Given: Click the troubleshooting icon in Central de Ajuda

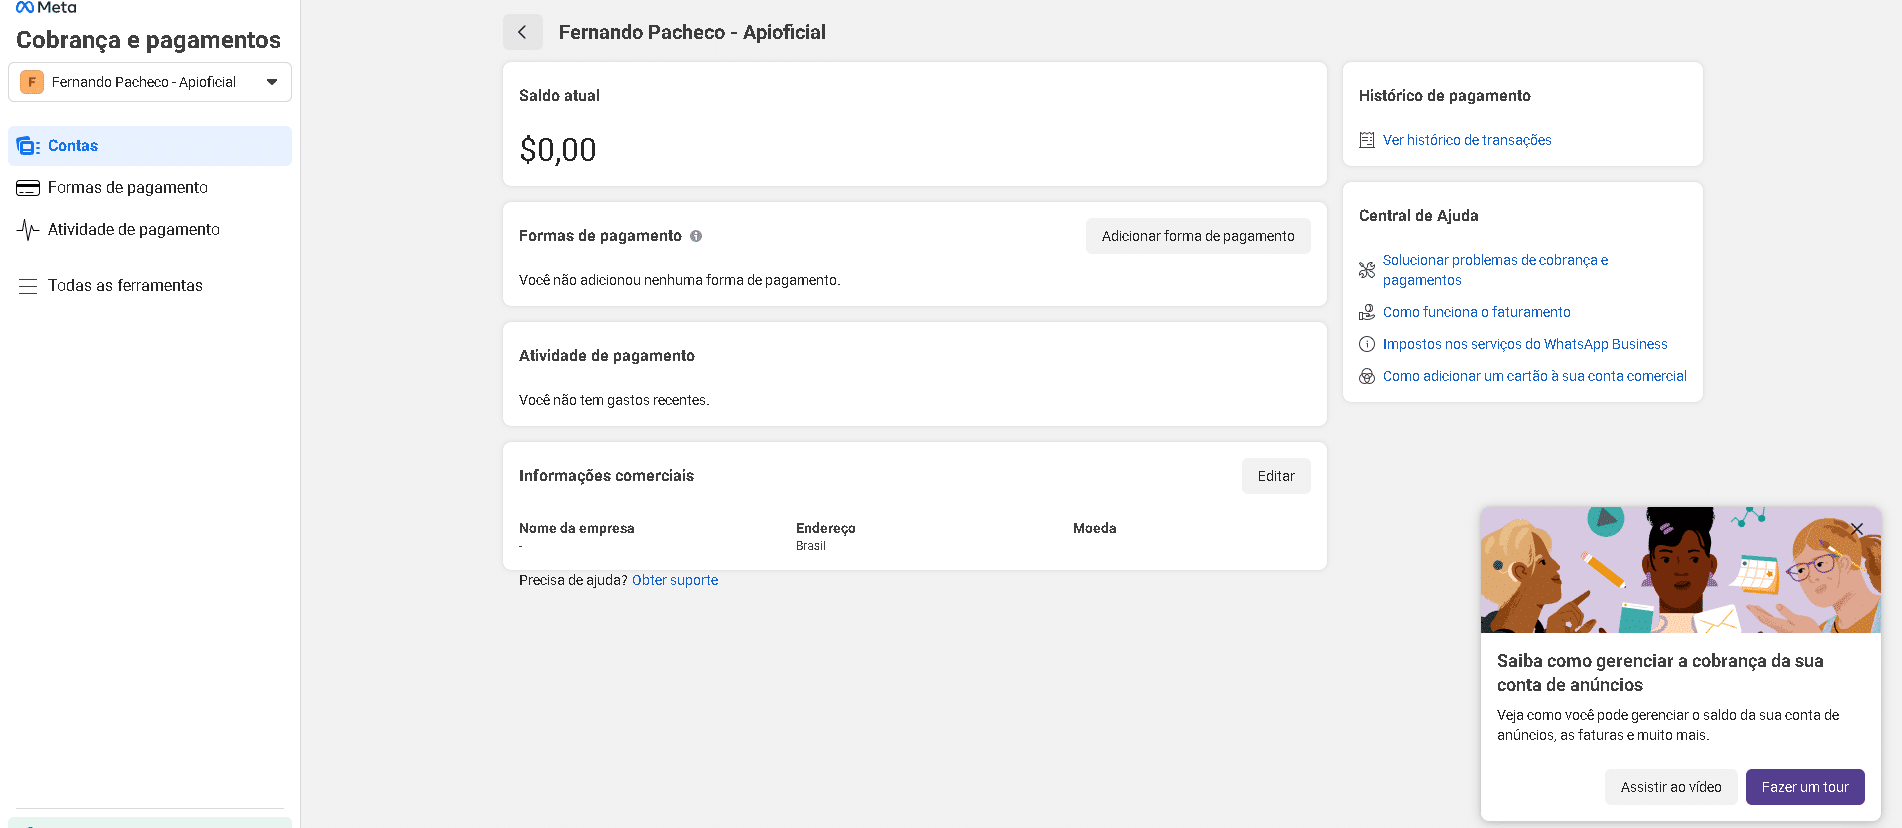Looking at the screenshot, I should (1367, 270).
